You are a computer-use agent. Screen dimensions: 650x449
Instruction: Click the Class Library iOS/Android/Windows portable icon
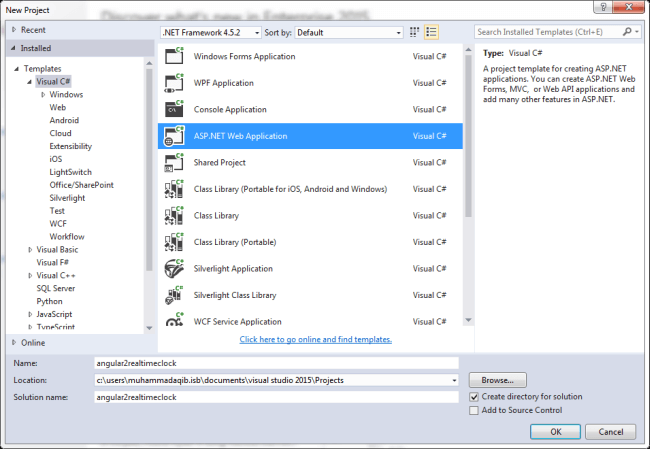click(x=174, y=189)
